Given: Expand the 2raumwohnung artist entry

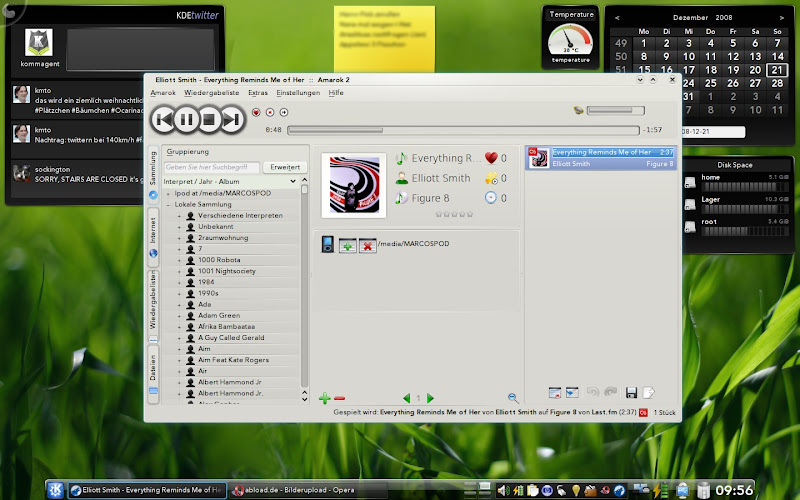Looking at the screenshot, I should [x=179, y=238].
